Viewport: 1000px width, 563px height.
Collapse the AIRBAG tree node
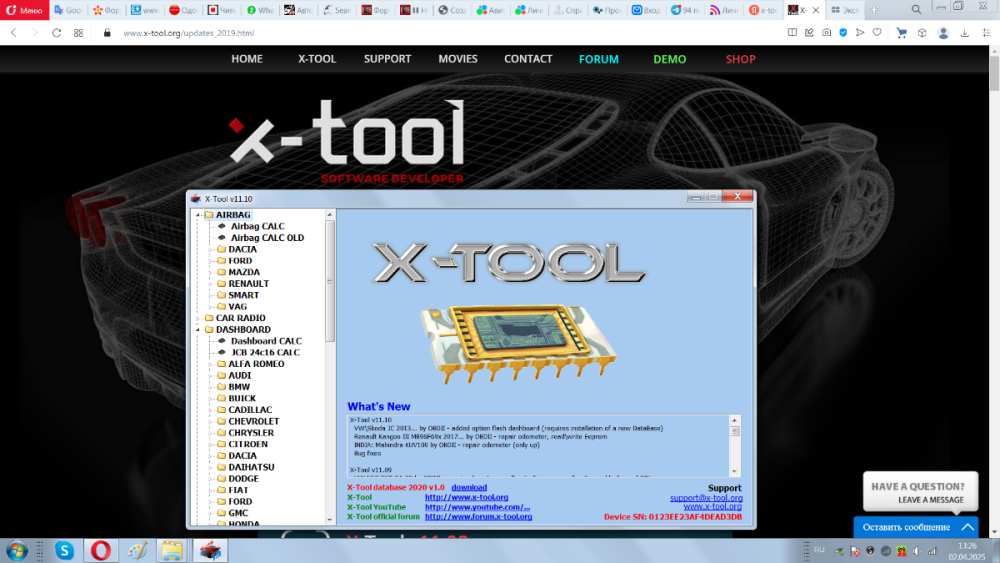(197, 215)
